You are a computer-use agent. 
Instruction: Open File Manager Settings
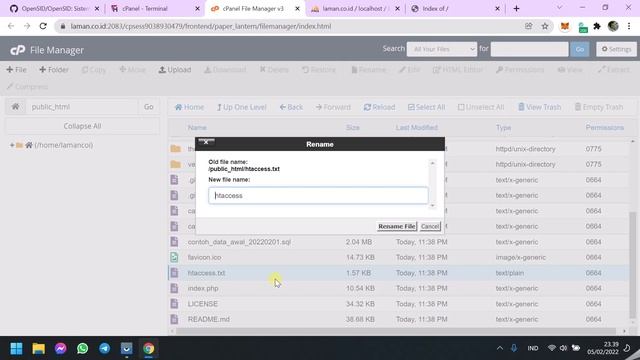616,49
